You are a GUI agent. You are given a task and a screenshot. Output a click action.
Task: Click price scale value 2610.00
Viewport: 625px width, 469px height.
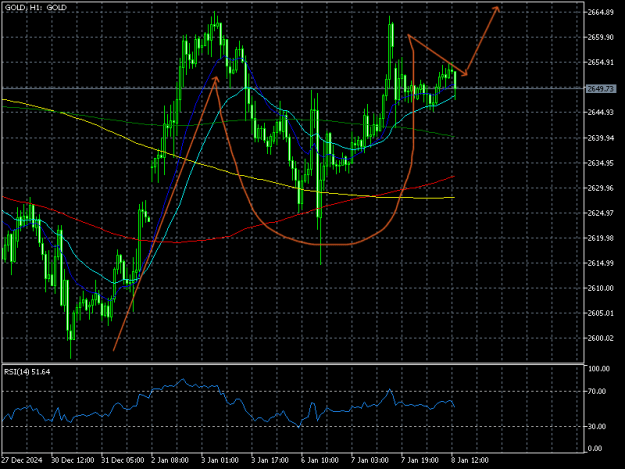(x=601, y=288)
